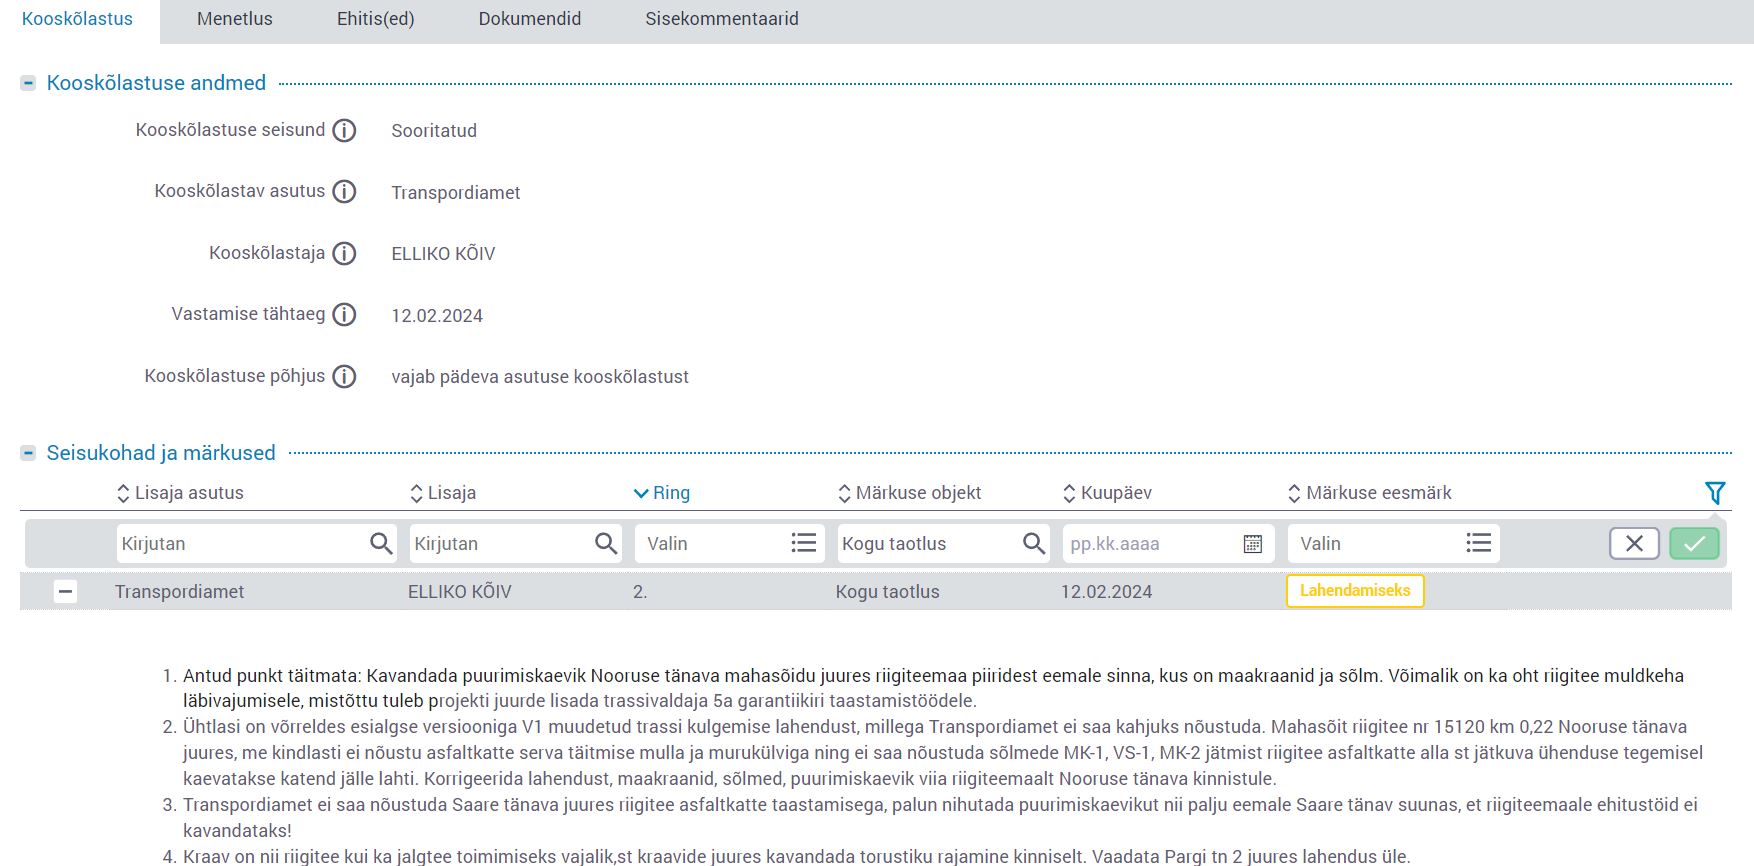Click search icon in Märkuse objekt filter
Image resolution: width=1754 pixels, height=866 pixels.
(1034, 544)
